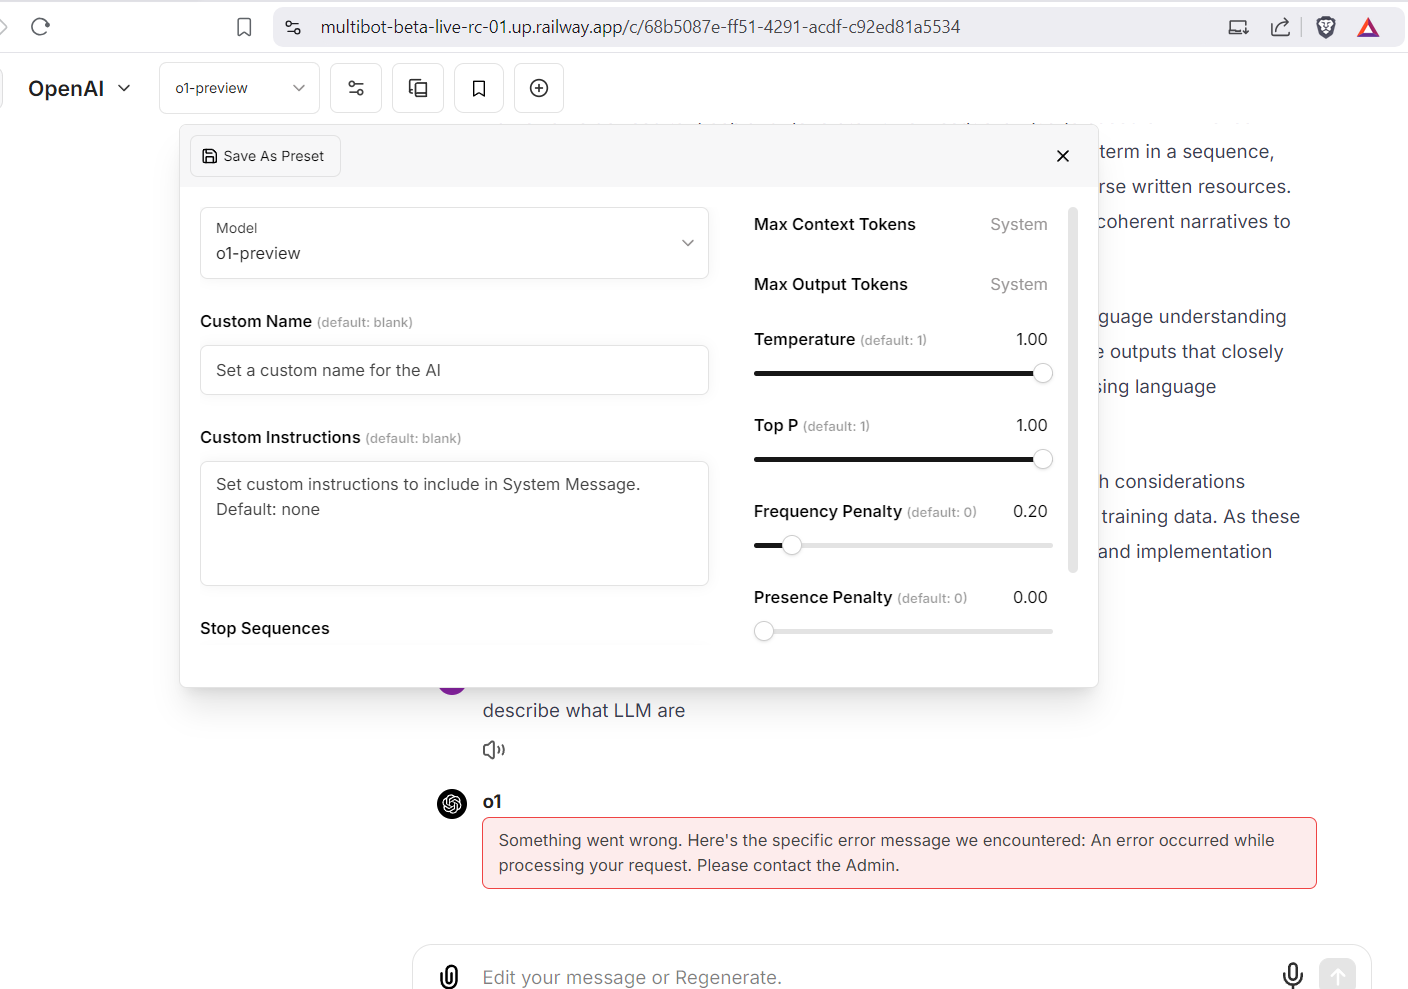
Task: Open Brave Shields lion icon
Action: (1326, 27)
